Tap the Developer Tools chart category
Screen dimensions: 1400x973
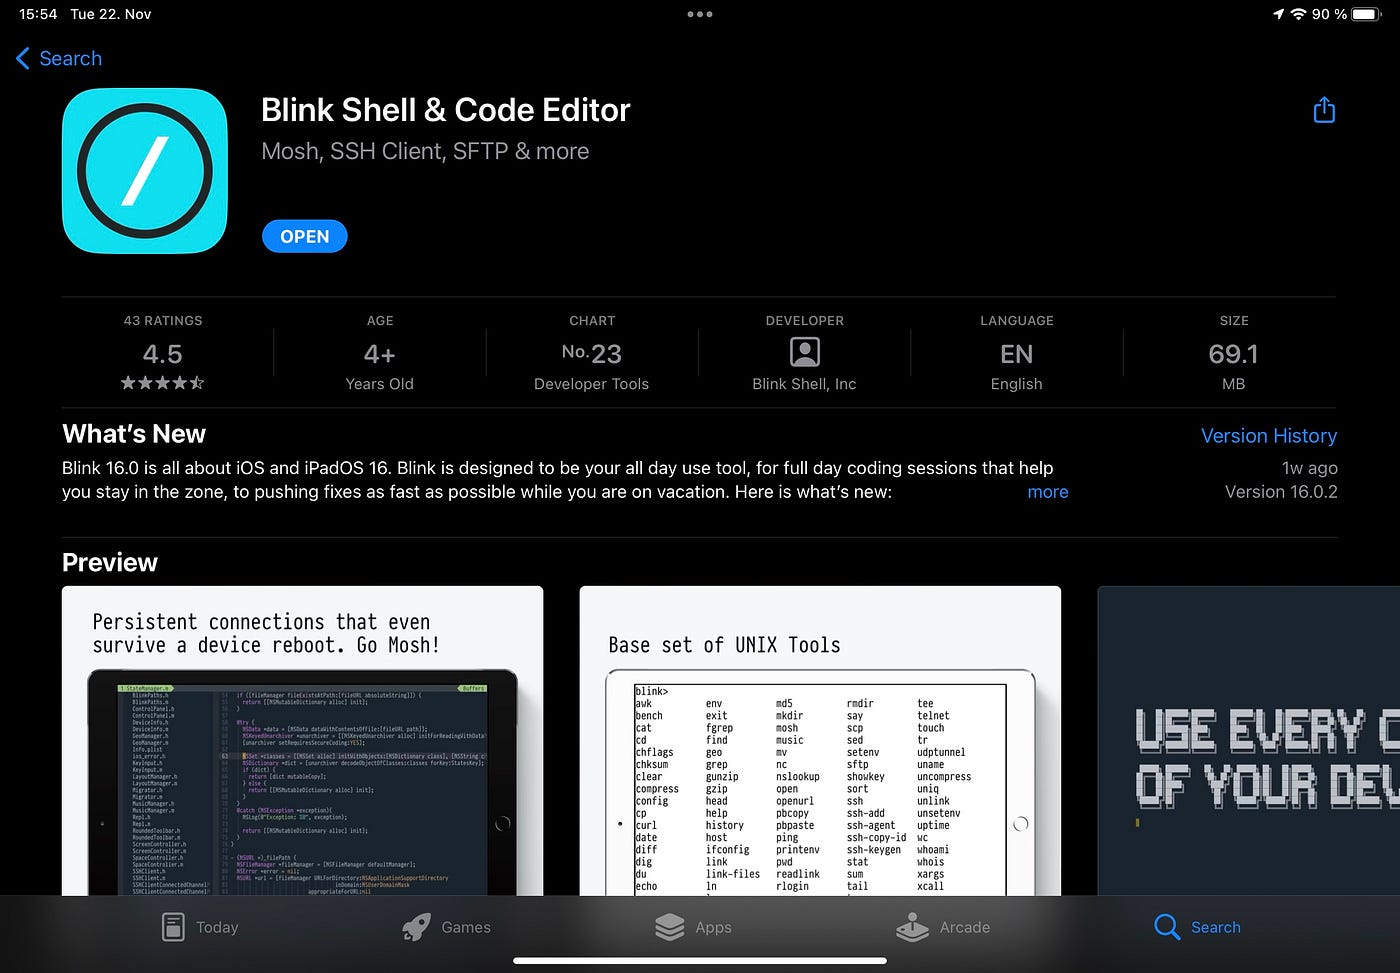tap(591, 384)
